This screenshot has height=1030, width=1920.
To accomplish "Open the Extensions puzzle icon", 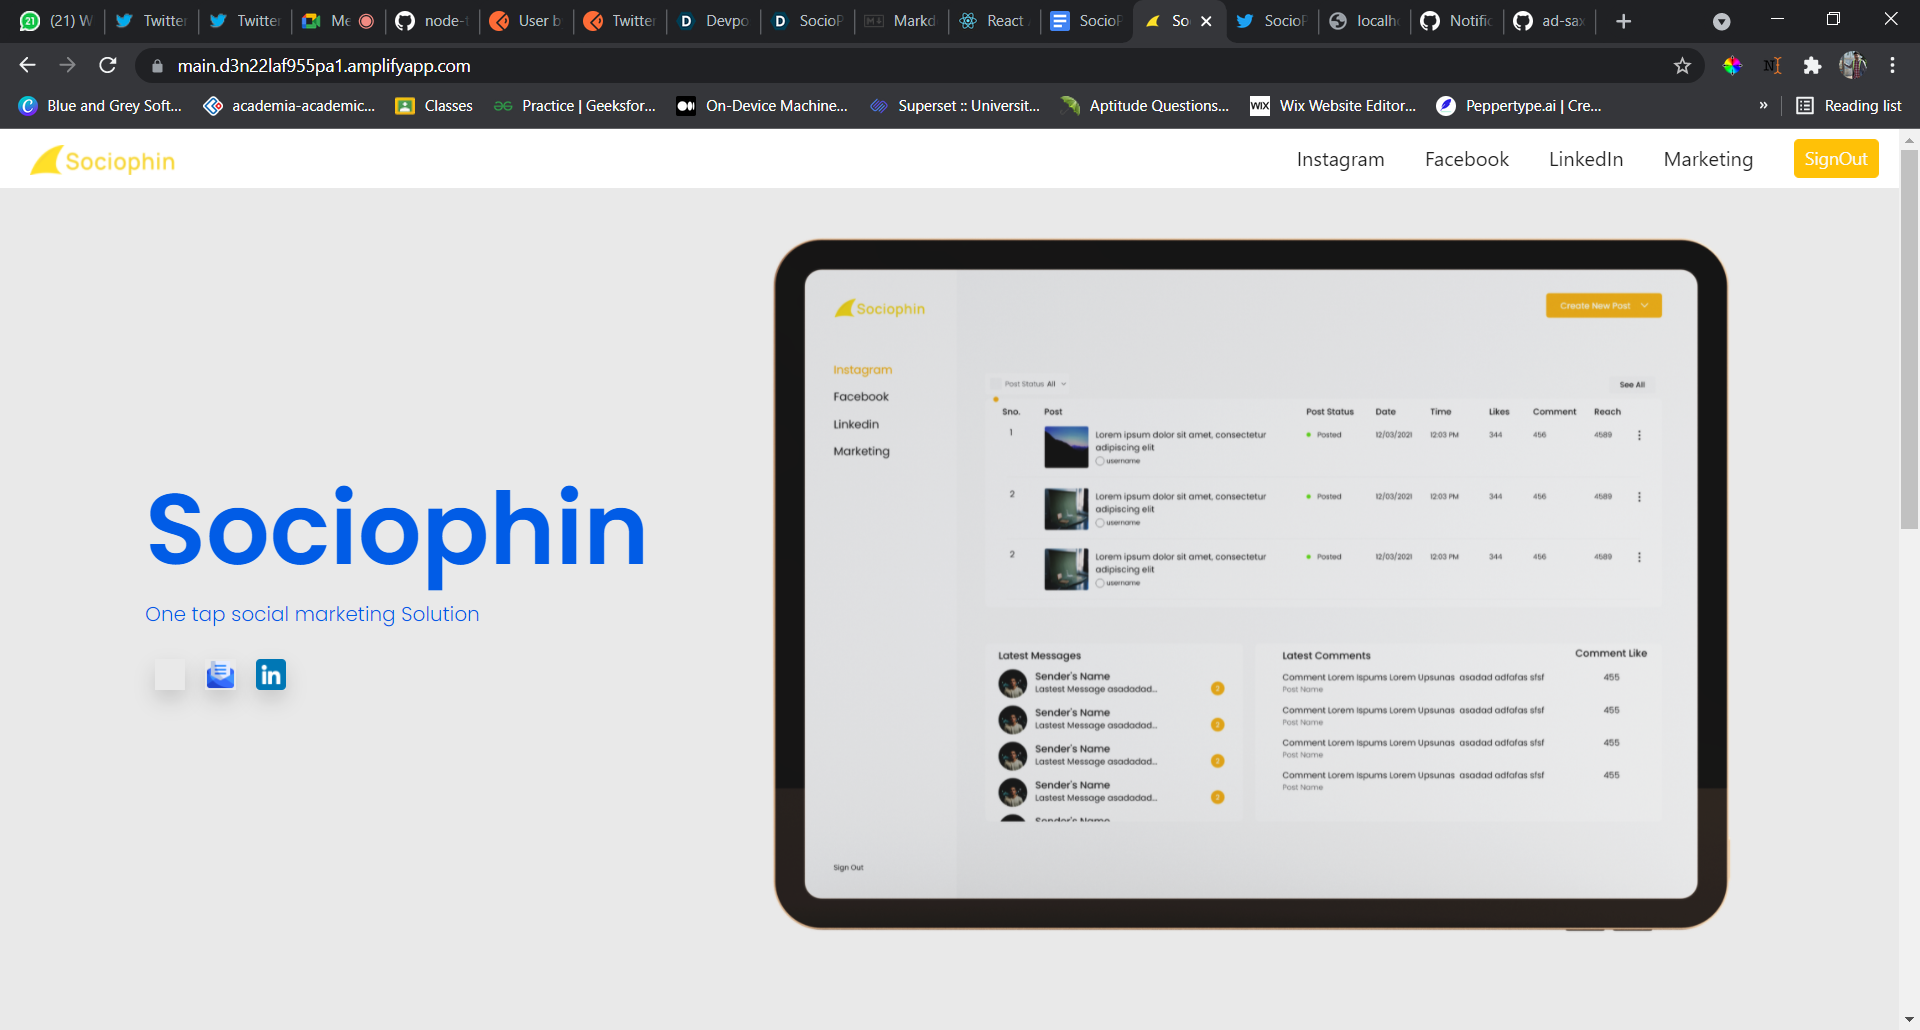I will click(x=1812, y=65).
